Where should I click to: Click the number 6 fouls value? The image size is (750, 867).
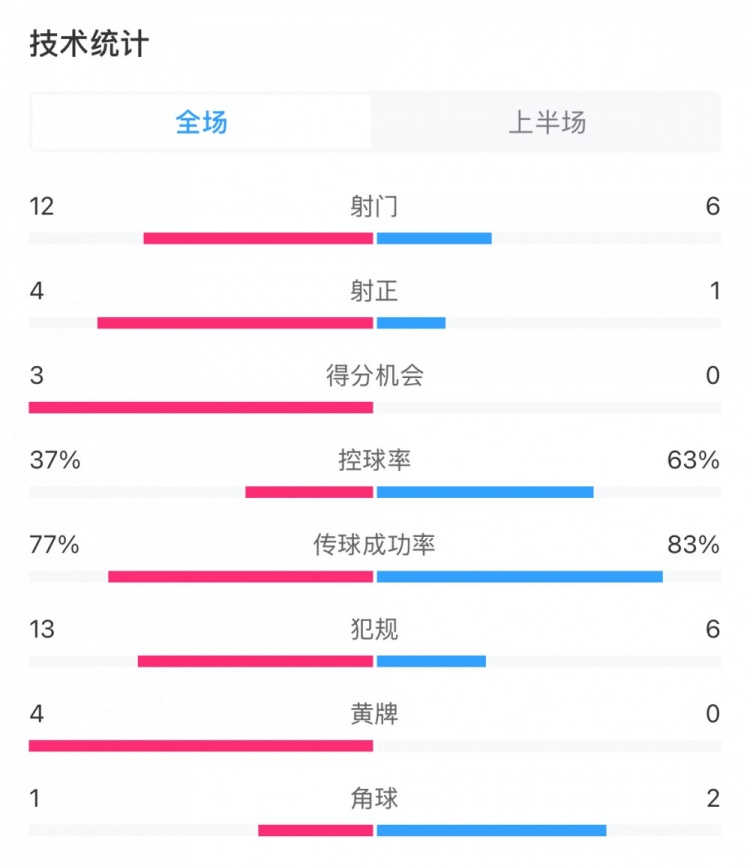(x=711, y=630)
